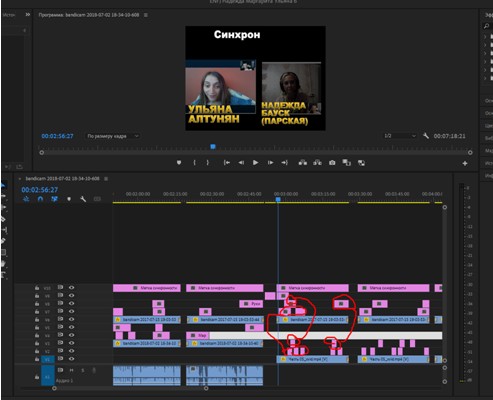Add a marker in the Program monitor

[x=179, y=163]
